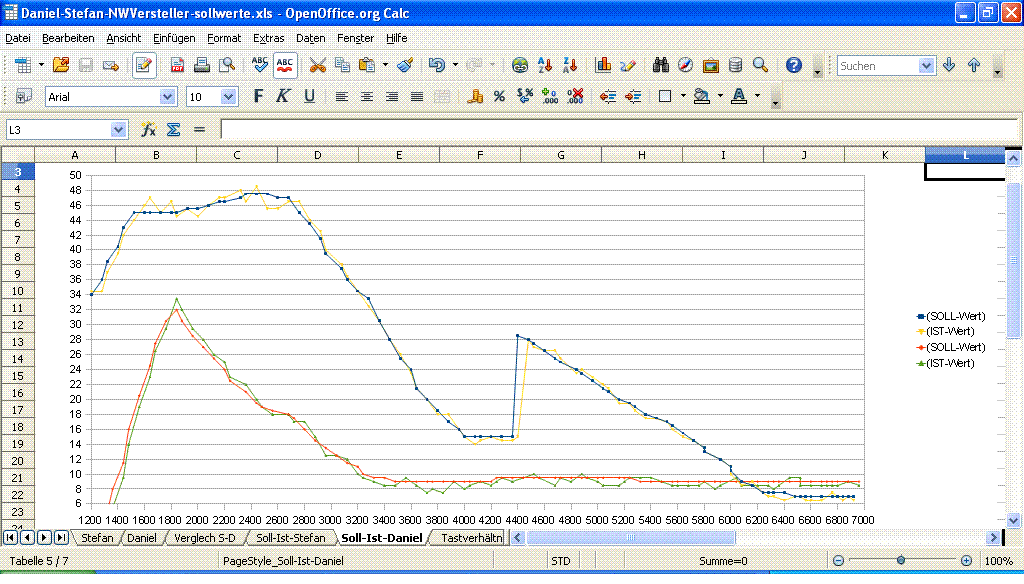Run the spelling check
Image resolution: width=1024 pixels, height=584 pixels.
pos(259,65)
